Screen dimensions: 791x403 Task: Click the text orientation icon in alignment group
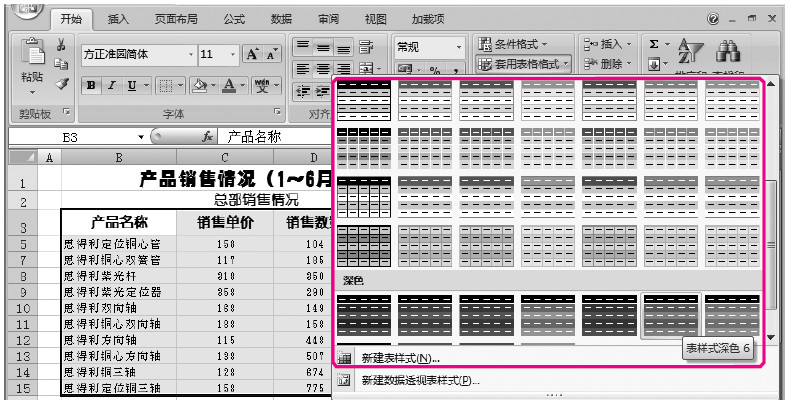tap(366, 47)
